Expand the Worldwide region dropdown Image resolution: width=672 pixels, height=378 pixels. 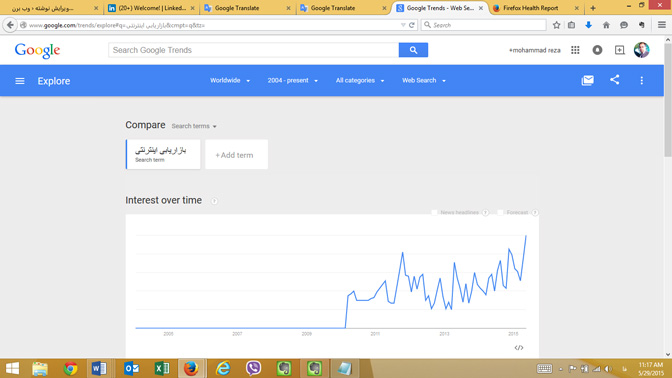(230, 81)
